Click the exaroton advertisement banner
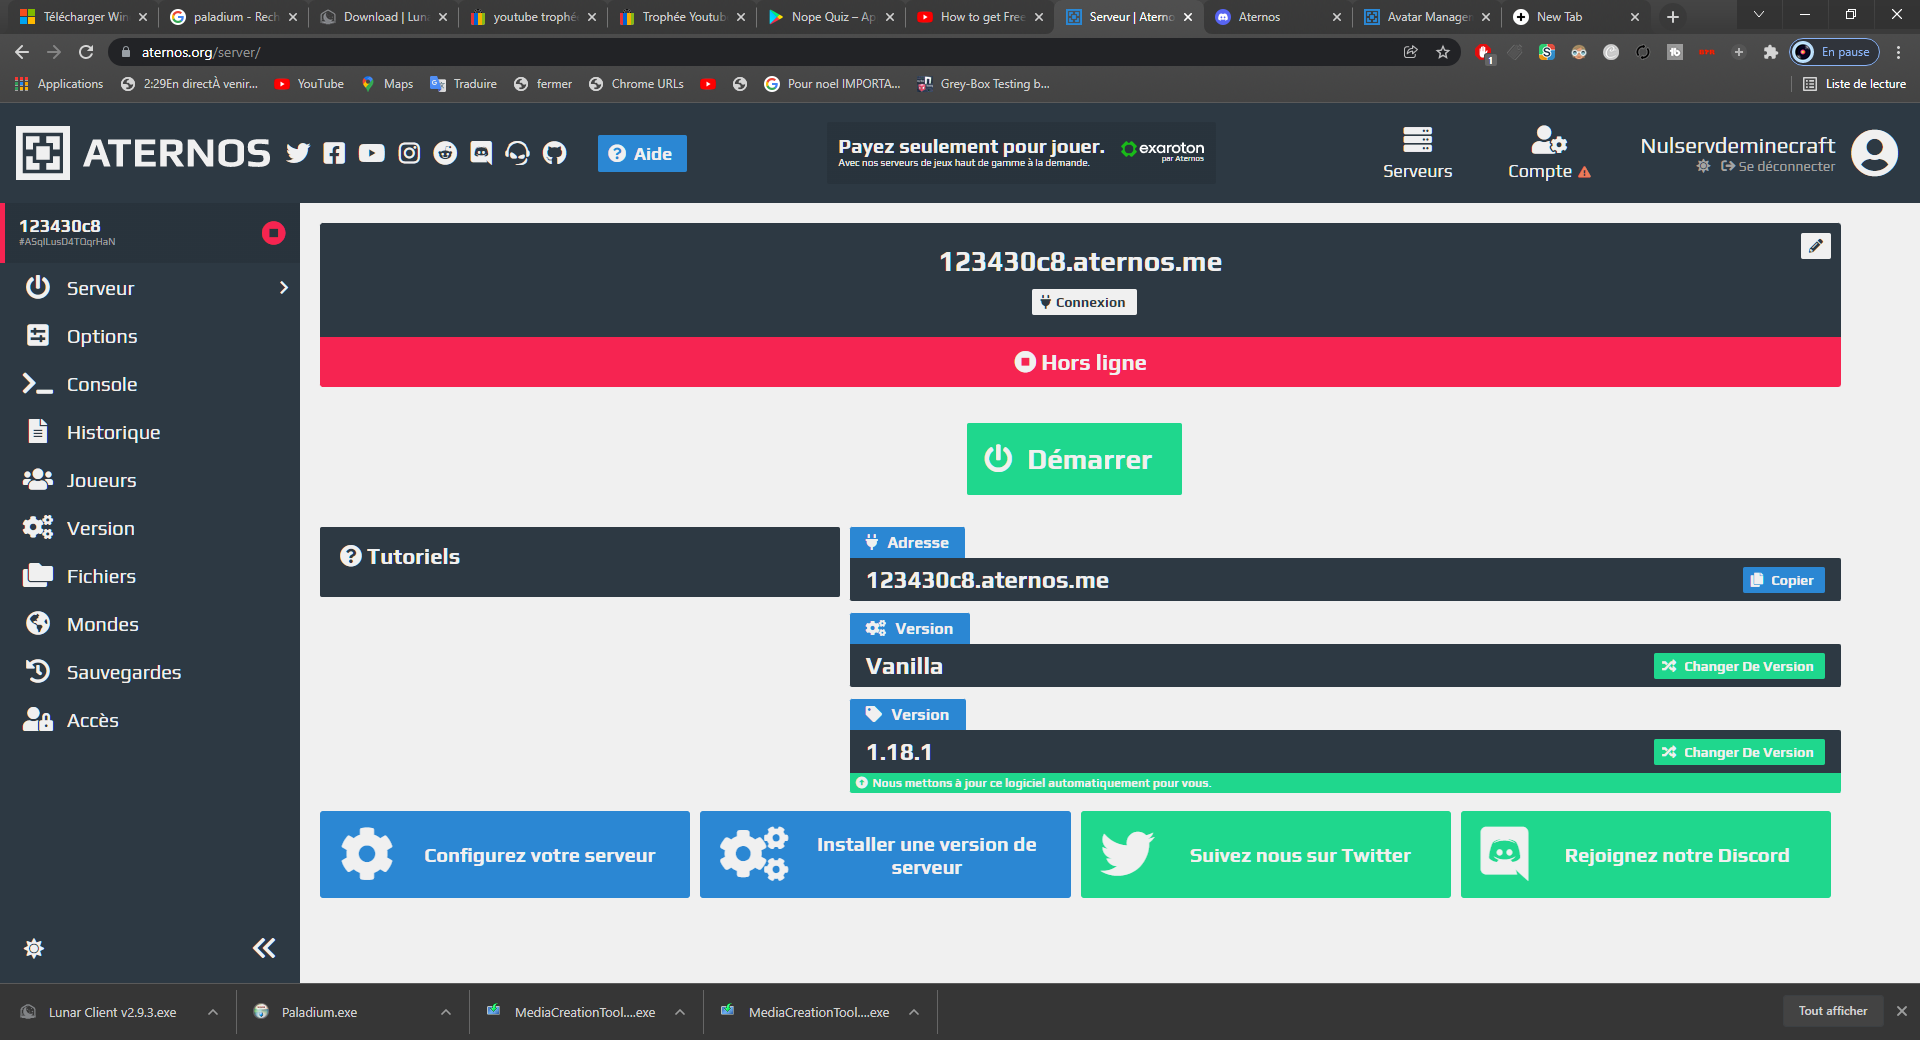1920x1040 pixels. pyautogui.click(x=1021, y=153)
